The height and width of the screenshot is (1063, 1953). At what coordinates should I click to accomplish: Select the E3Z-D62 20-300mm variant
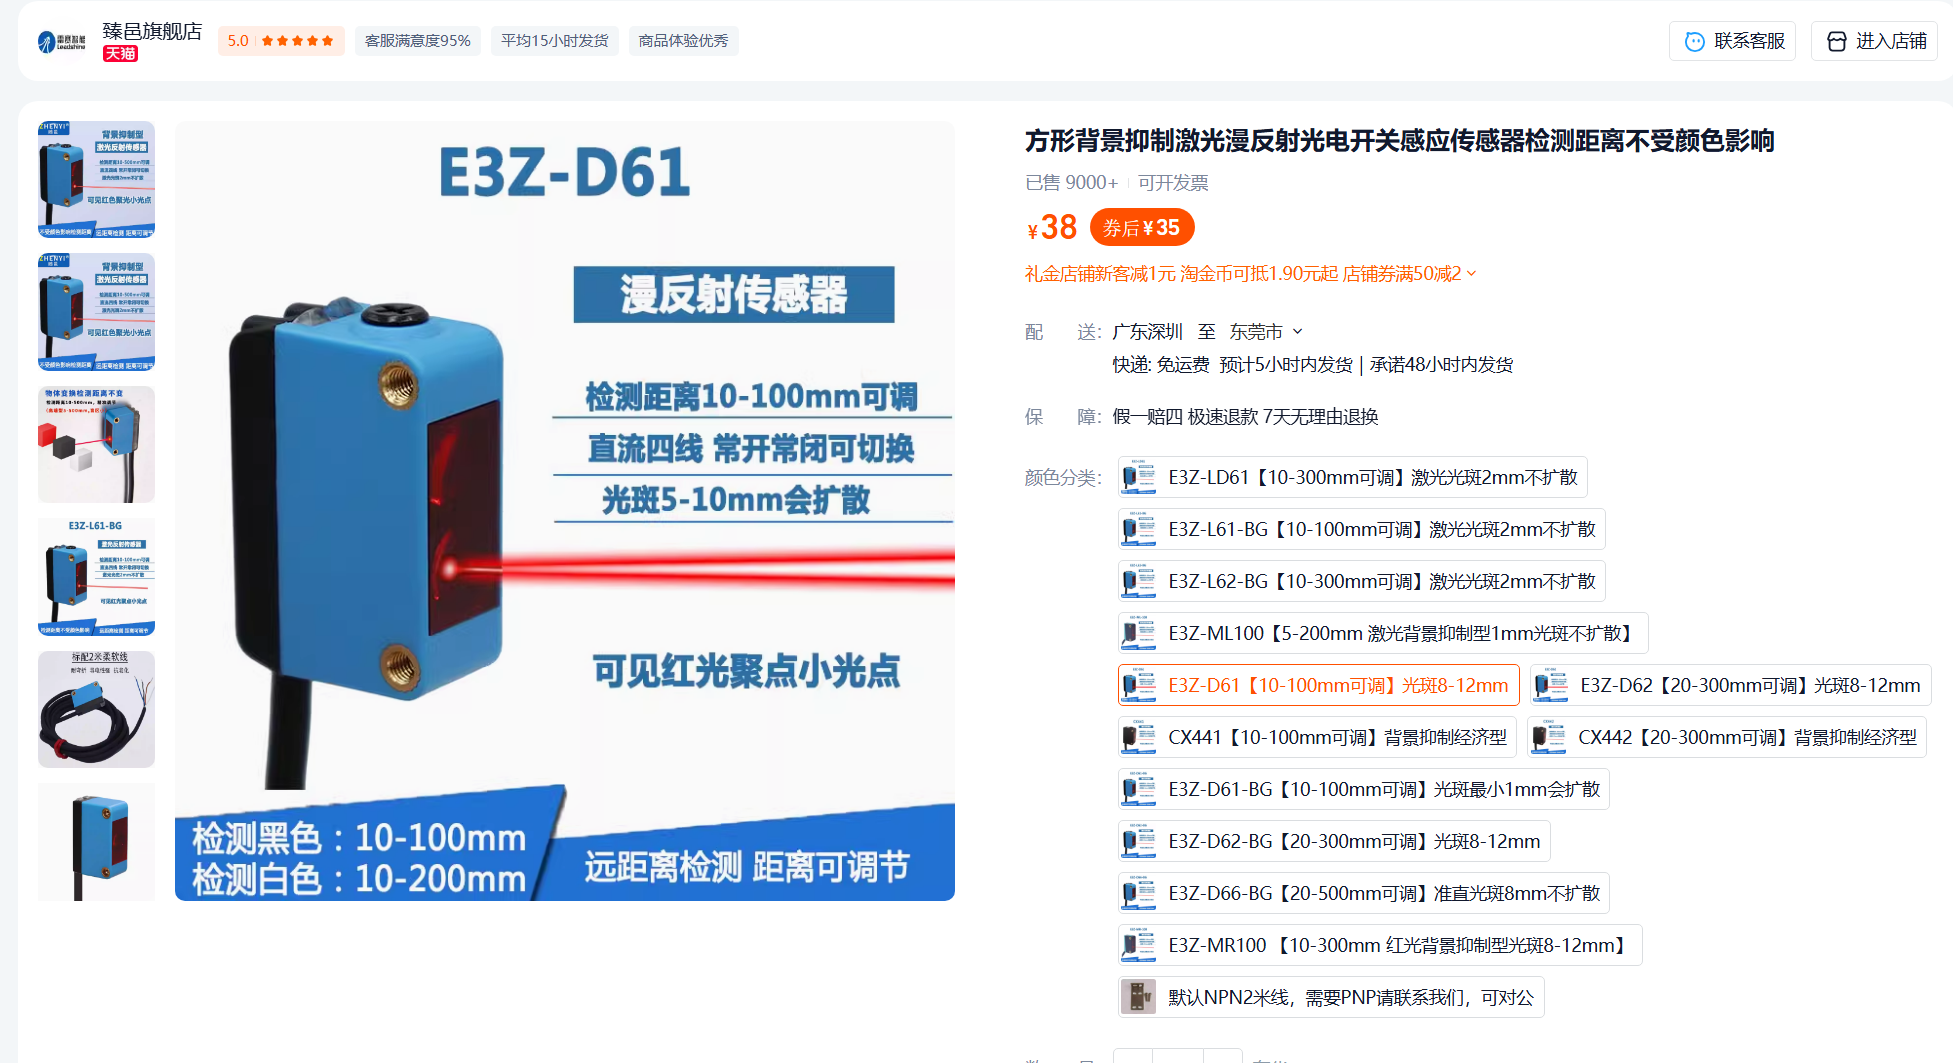tap(1729, 685)
